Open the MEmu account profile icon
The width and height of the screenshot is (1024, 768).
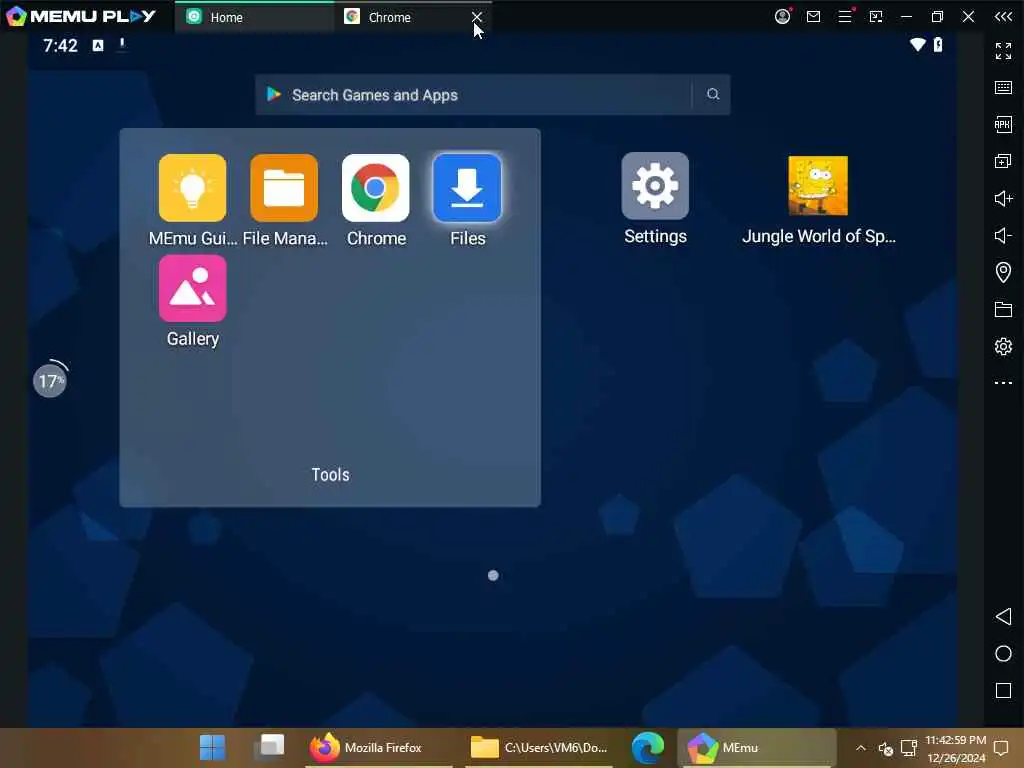(x=782, y=16)
